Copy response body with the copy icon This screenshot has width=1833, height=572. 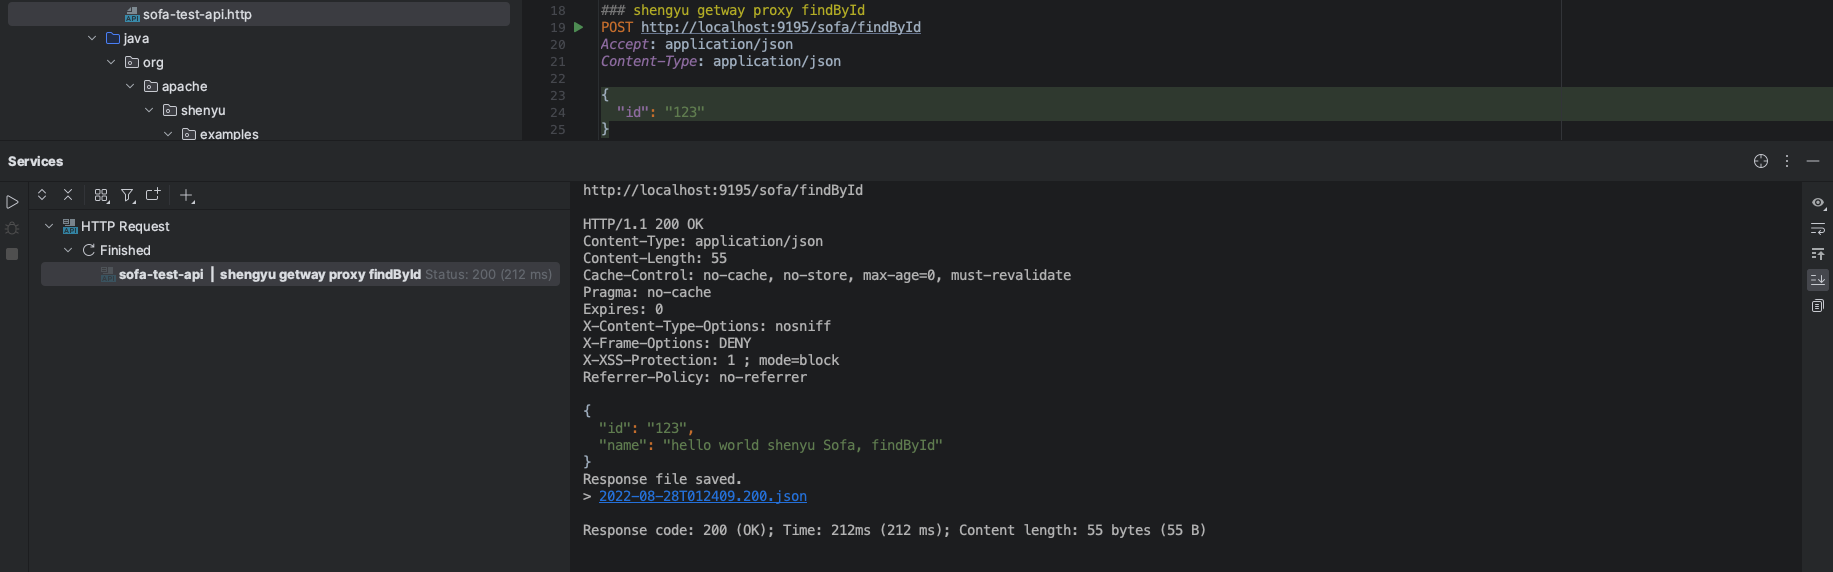click(x=1818, y=306)
